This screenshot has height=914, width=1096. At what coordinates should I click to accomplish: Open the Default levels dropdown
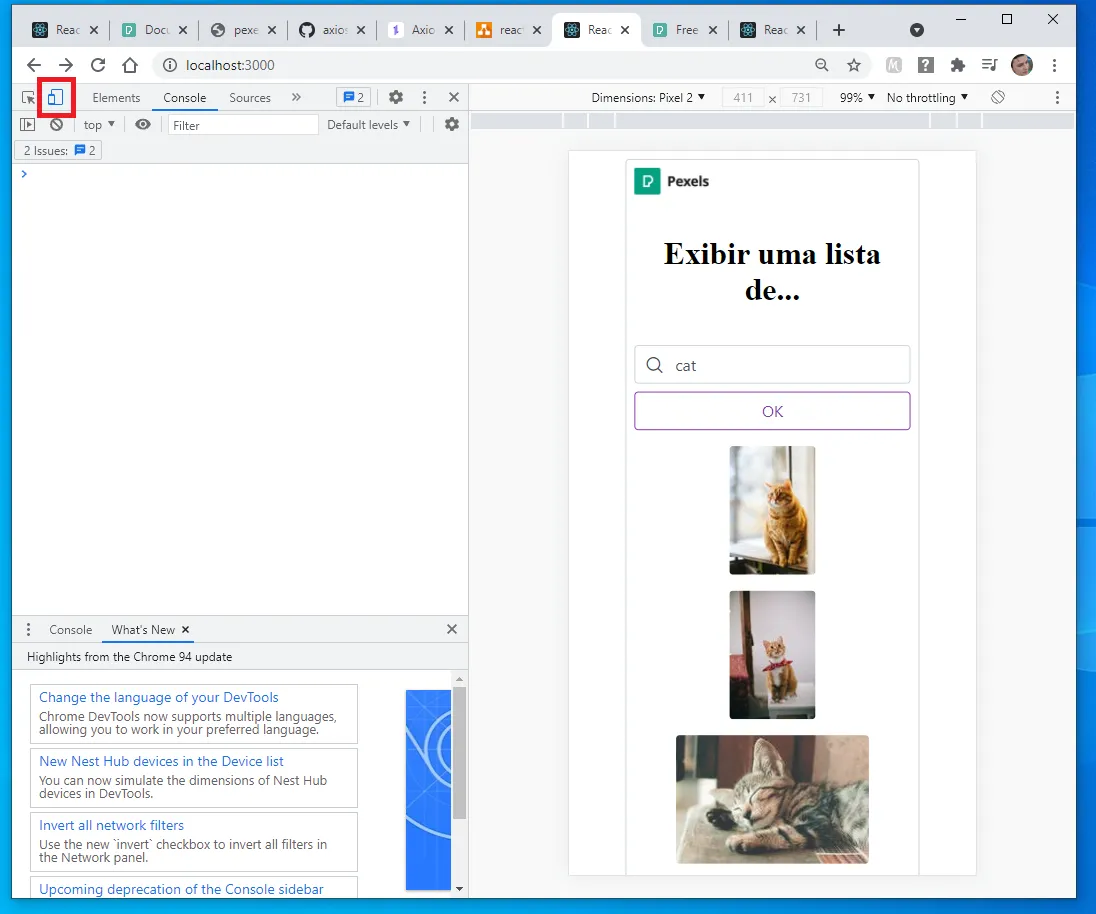[368, 124]
